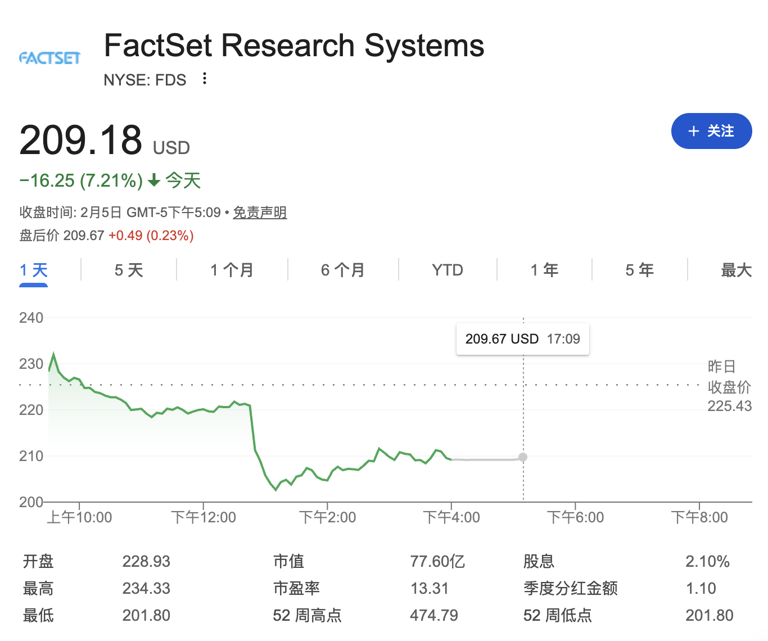Click the 209.67 USD 17:09 tooltip
The width and height of the screenshot is (768, 641).
tap(523, 339)
